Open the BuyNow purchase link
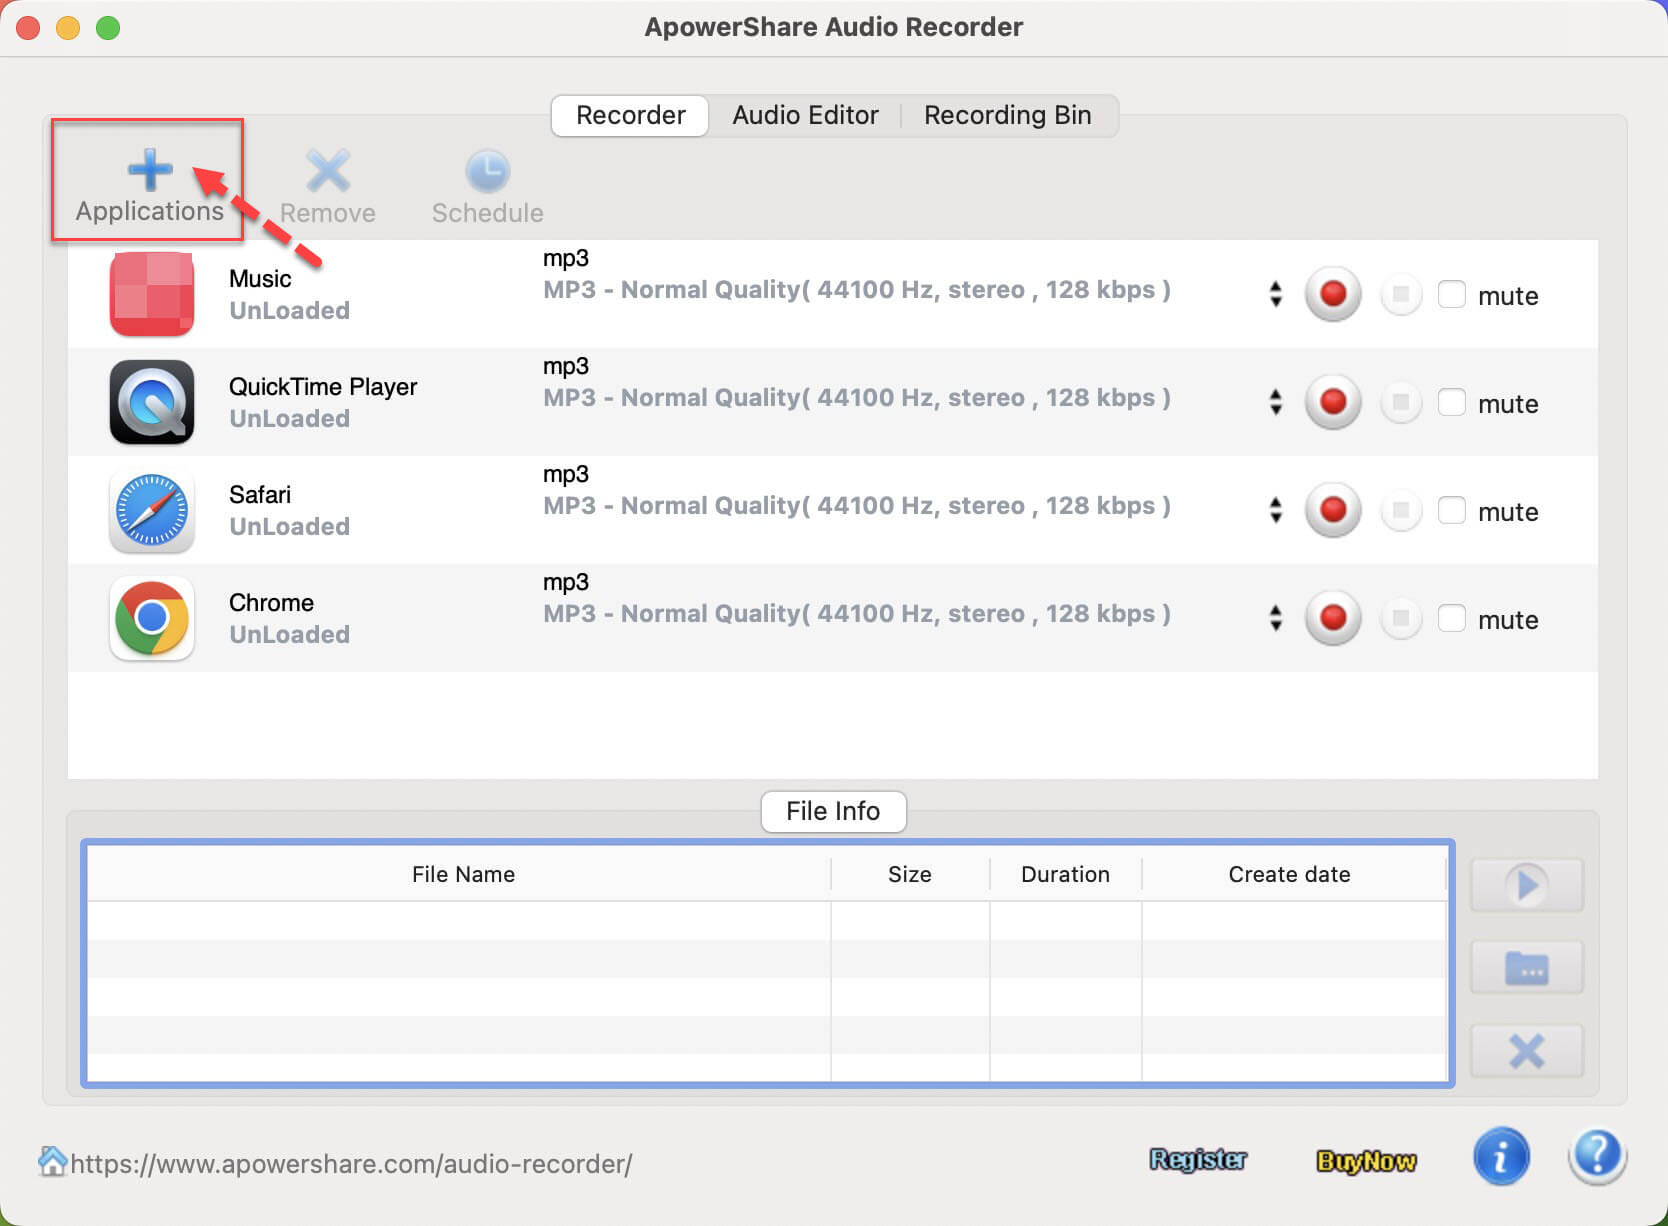 point(1367,1160)
